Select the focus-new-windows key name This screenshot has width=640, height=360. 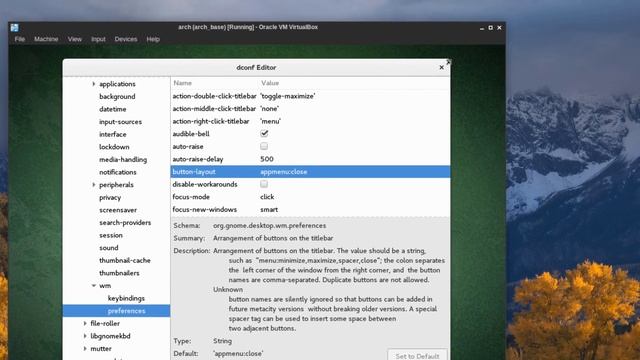pyautogui.click(x=204, y=209)
